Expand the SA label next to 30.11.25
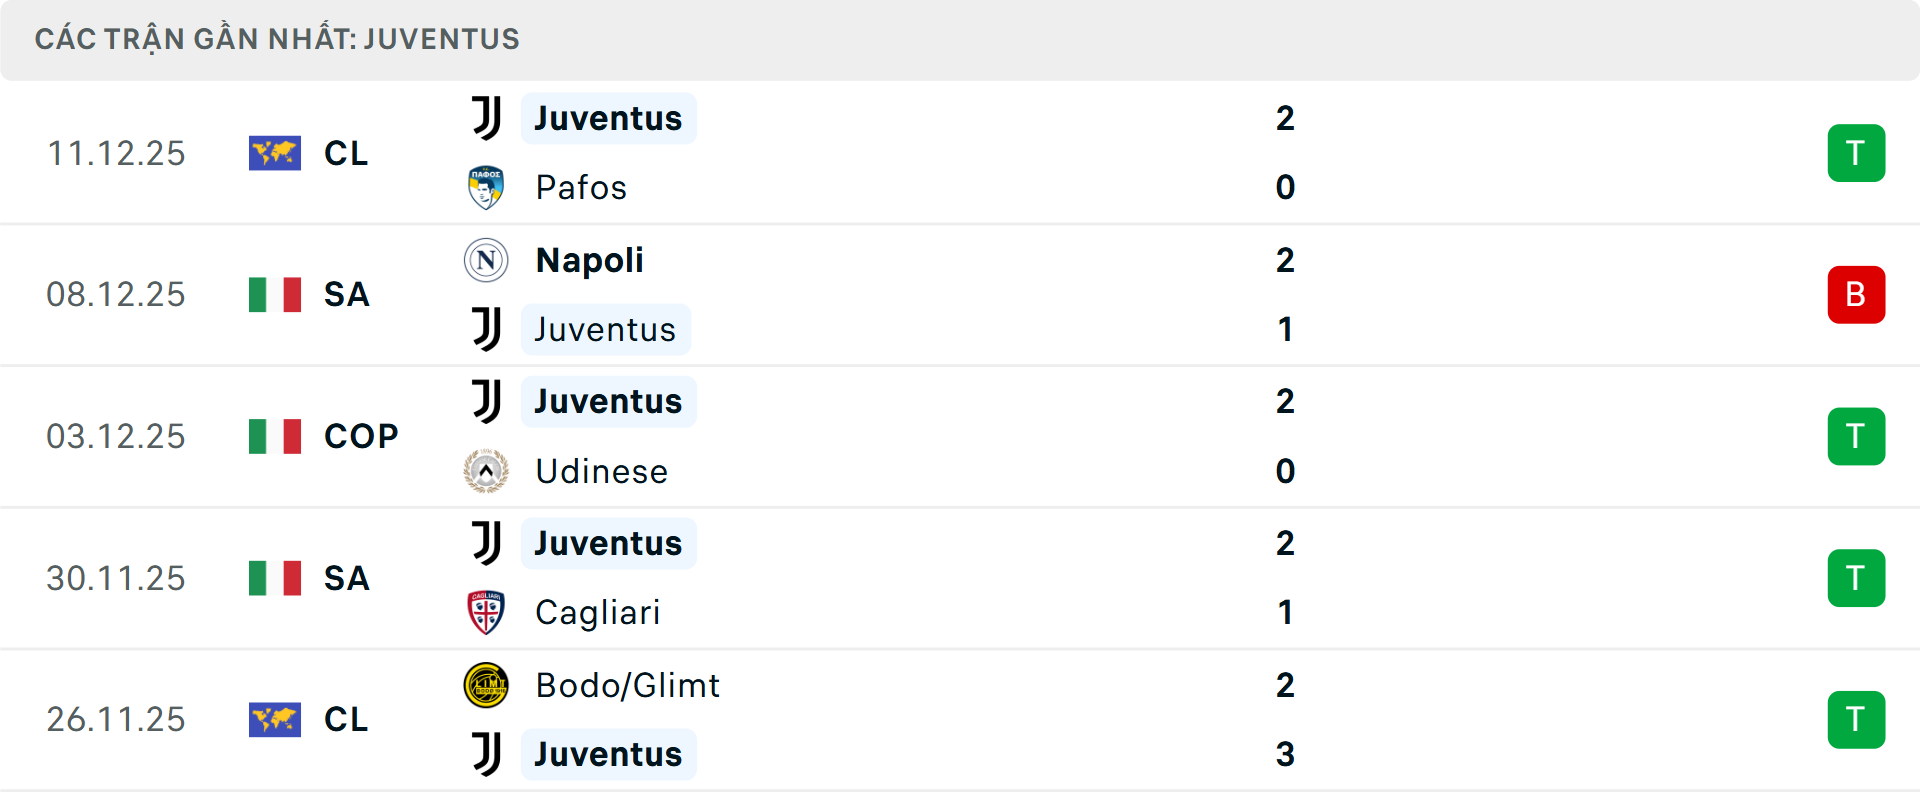This screenshot has height=792, width=1920. tap(345, 578)
